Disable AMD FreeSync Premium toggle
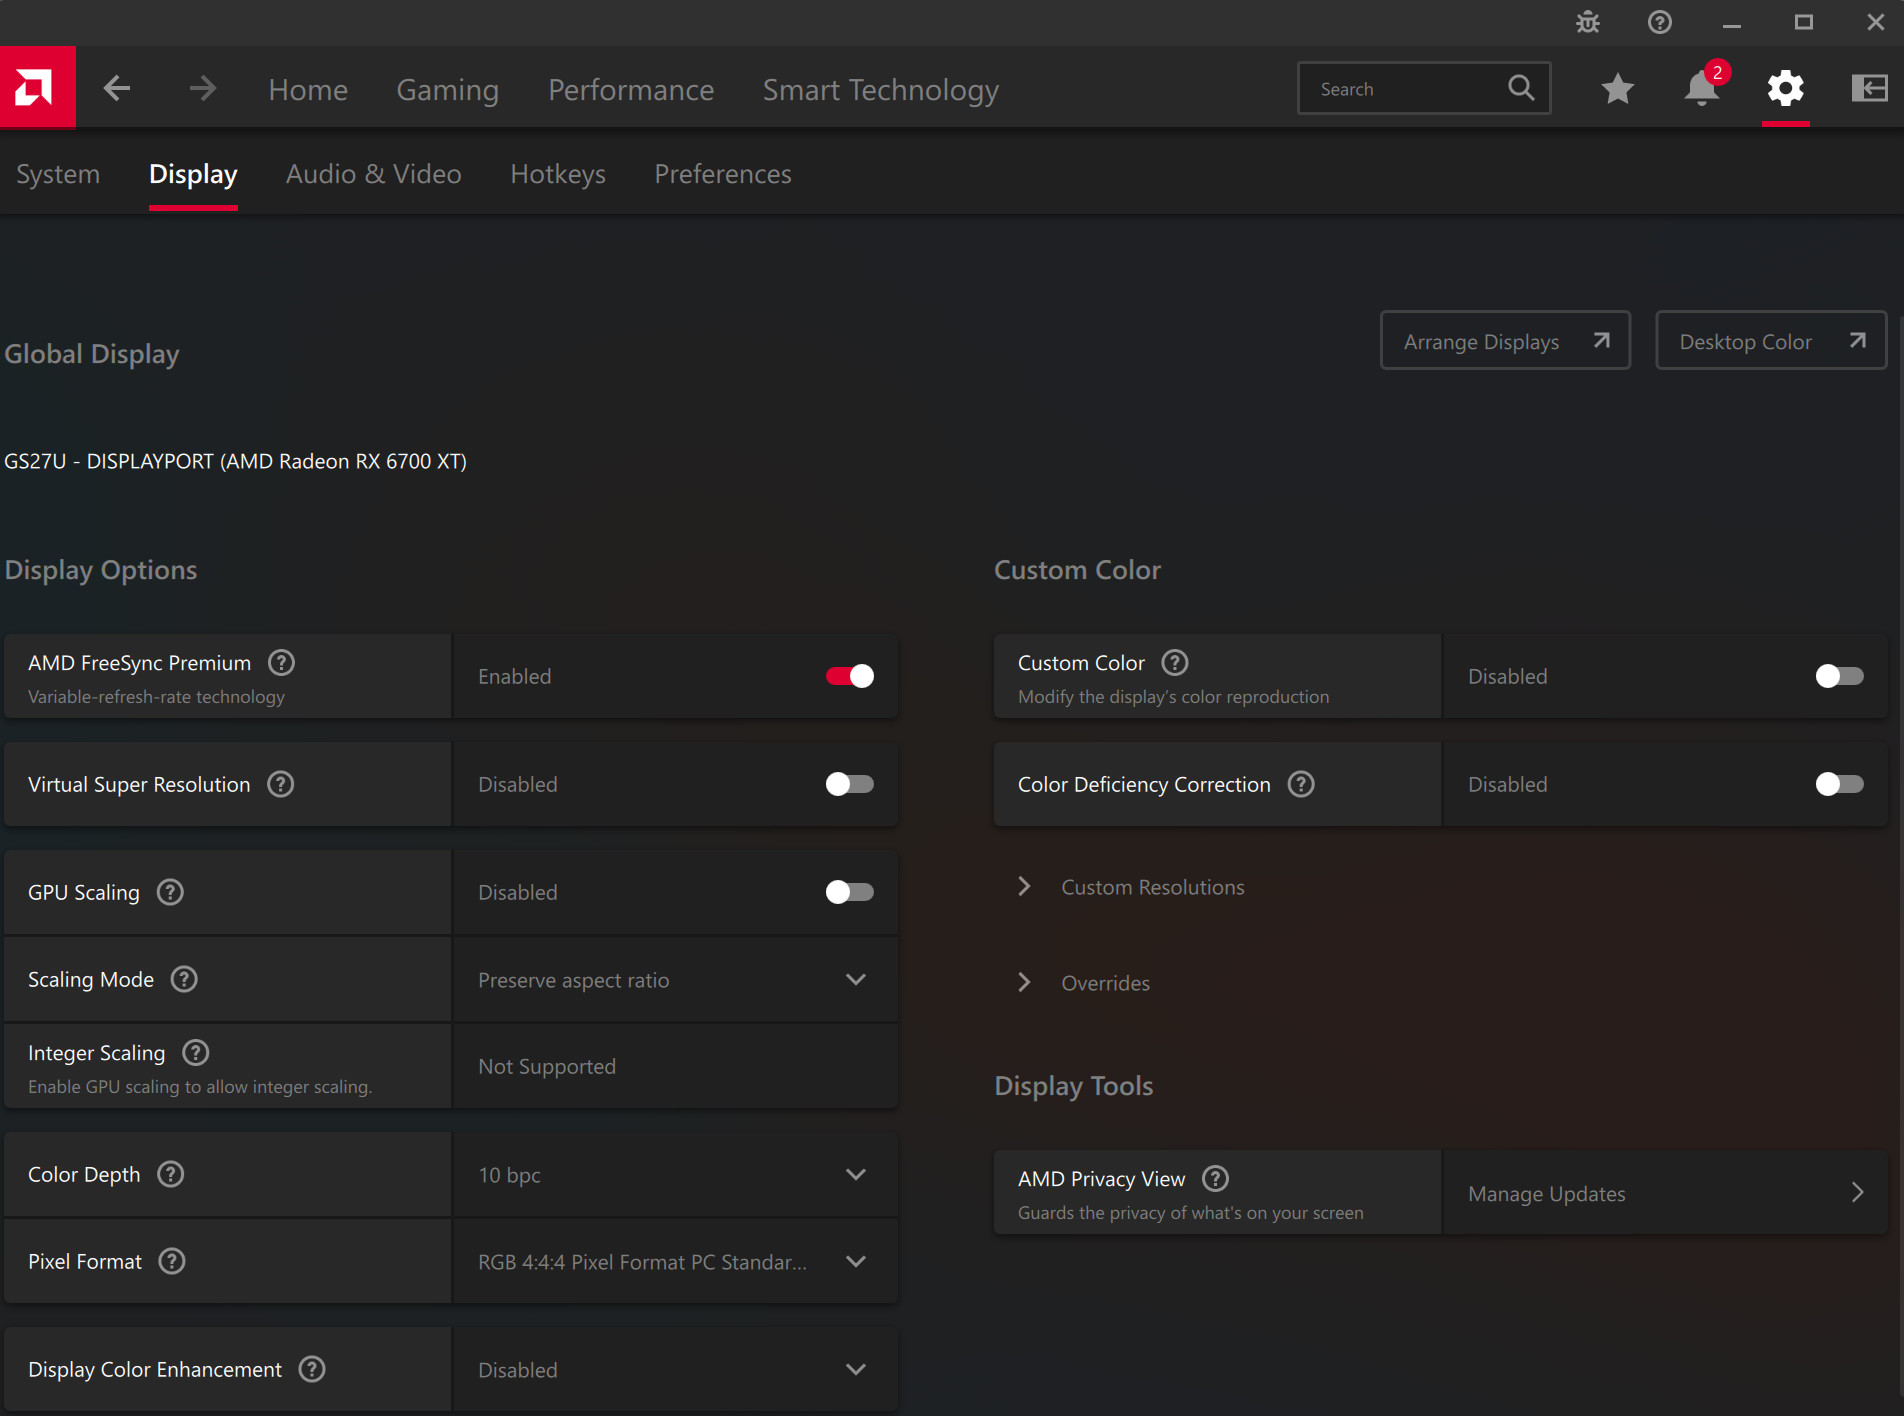 [850, 676]
